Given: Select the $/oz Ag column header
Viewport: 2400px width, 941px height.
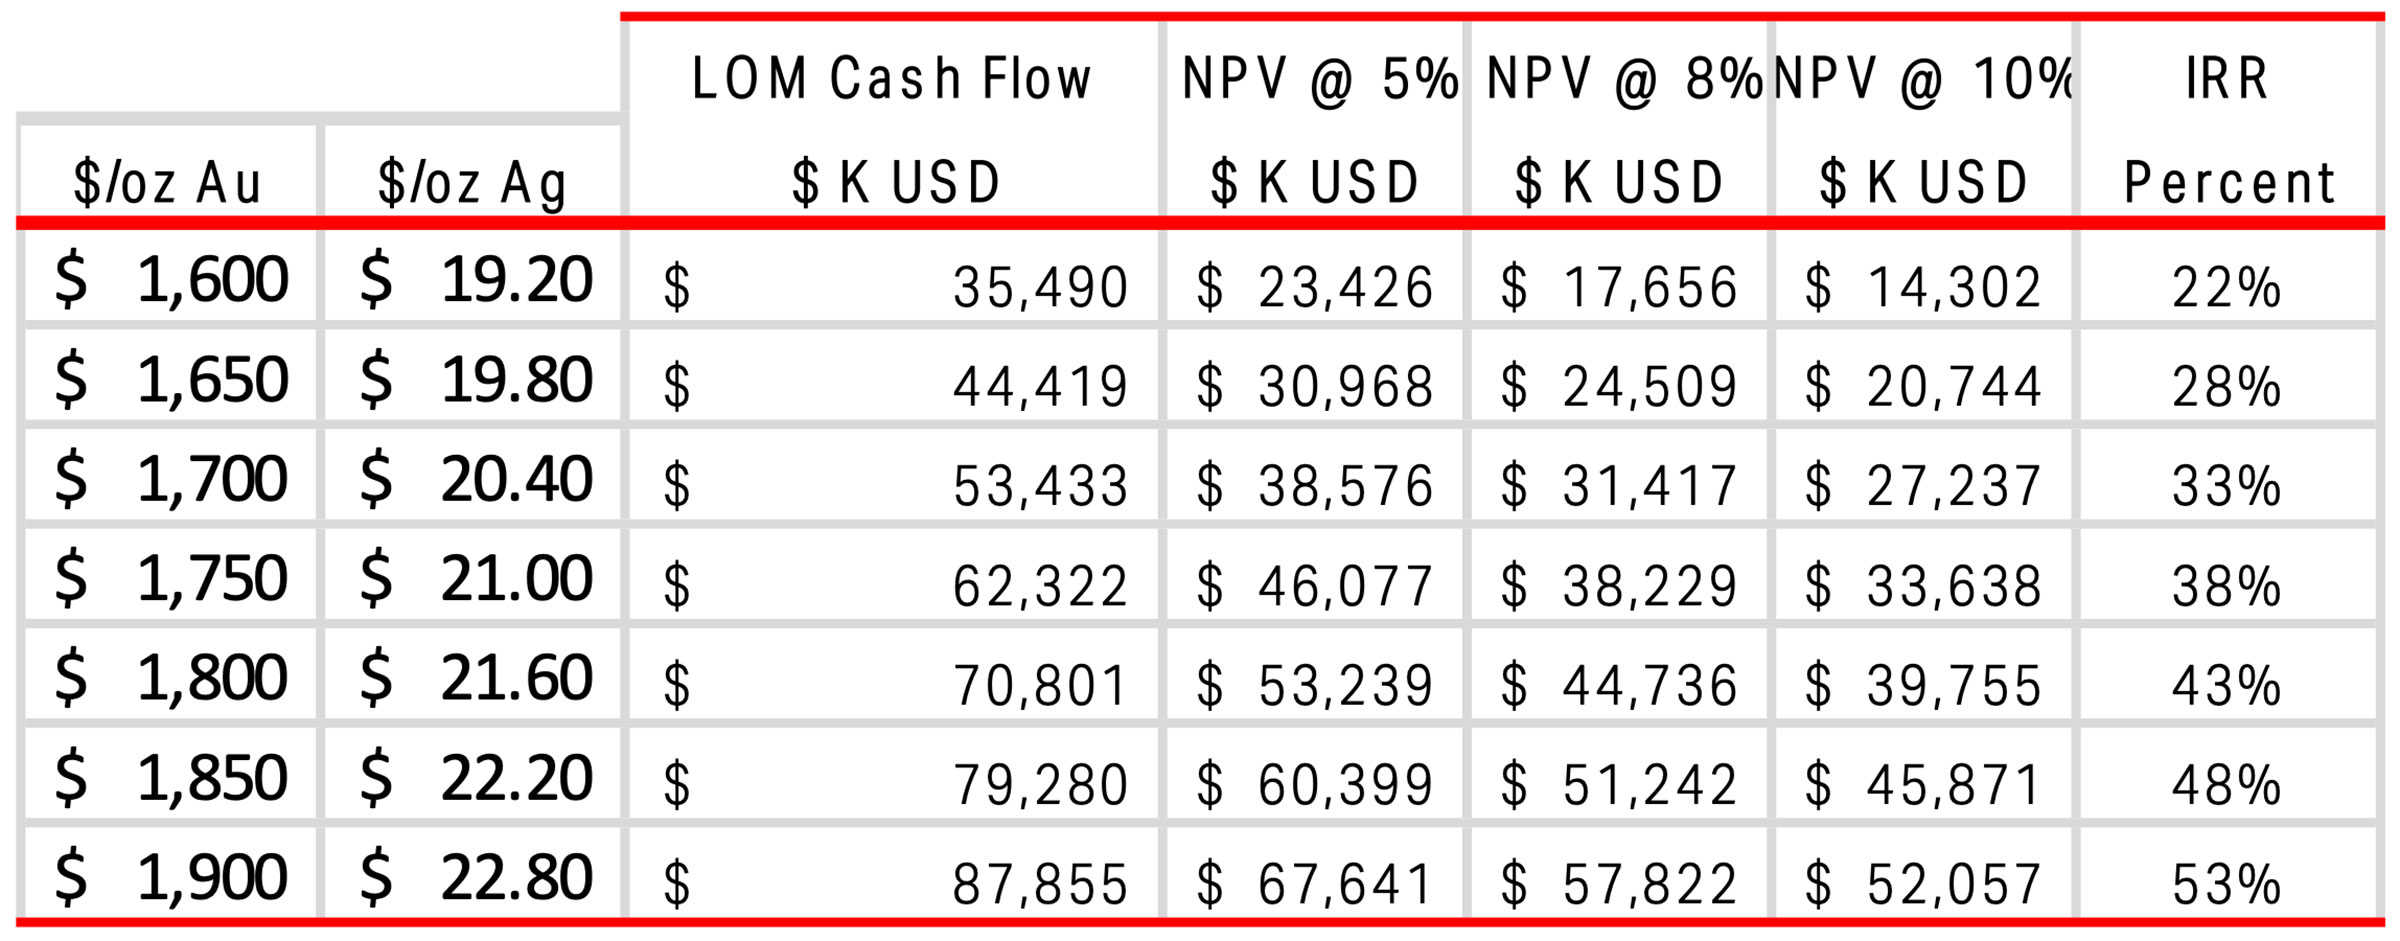Looking at the screenshot, I should [472, 170].
